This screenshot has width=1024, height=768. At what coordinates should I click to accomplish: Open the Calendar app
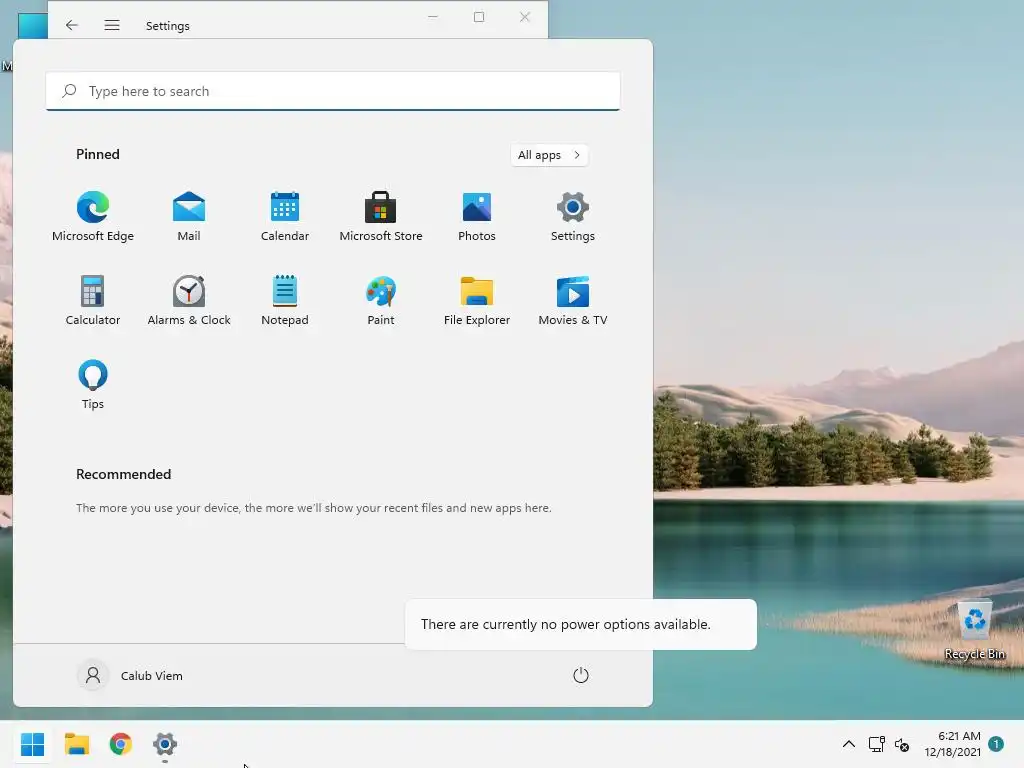(285, 217)
